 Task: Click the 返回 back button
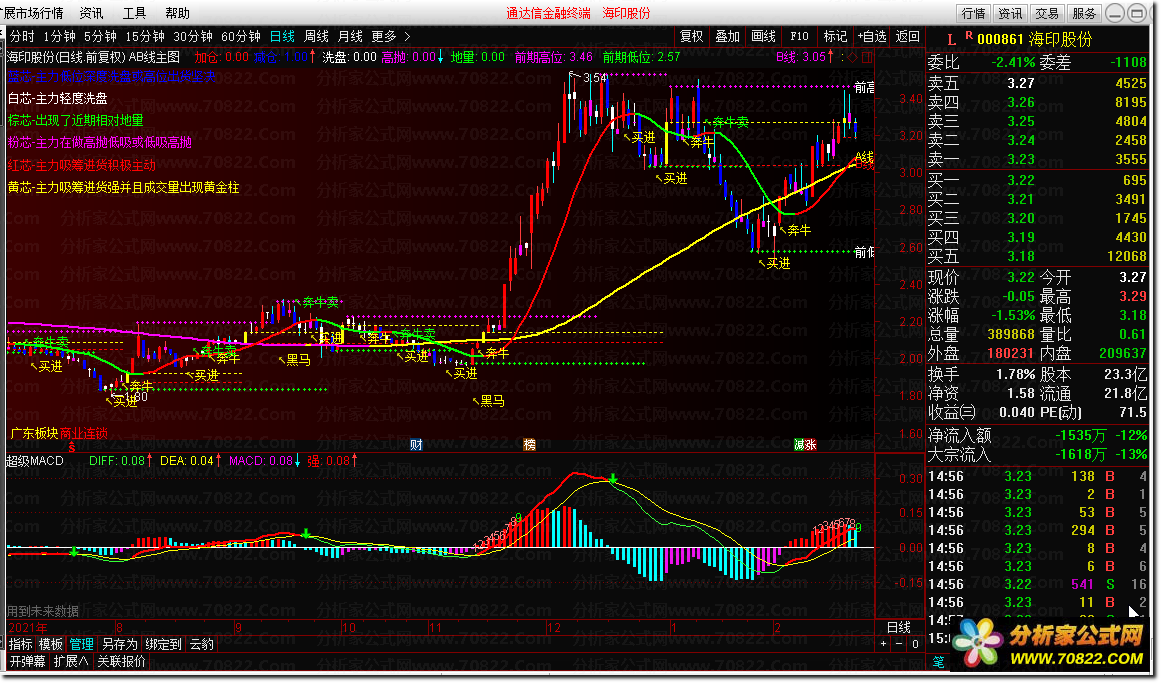908,36
